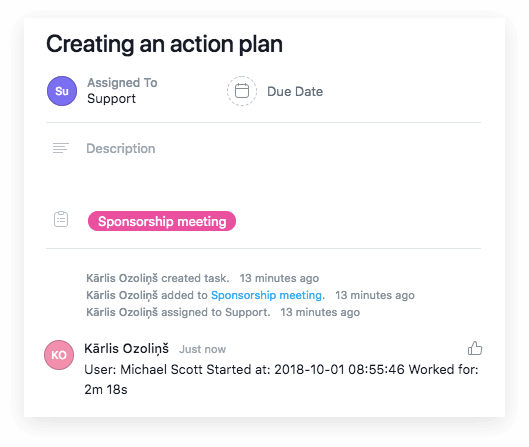This screenshot has height=447, width=529.
Task: Select the Michael Scott comment text
Action: [281, 380]
